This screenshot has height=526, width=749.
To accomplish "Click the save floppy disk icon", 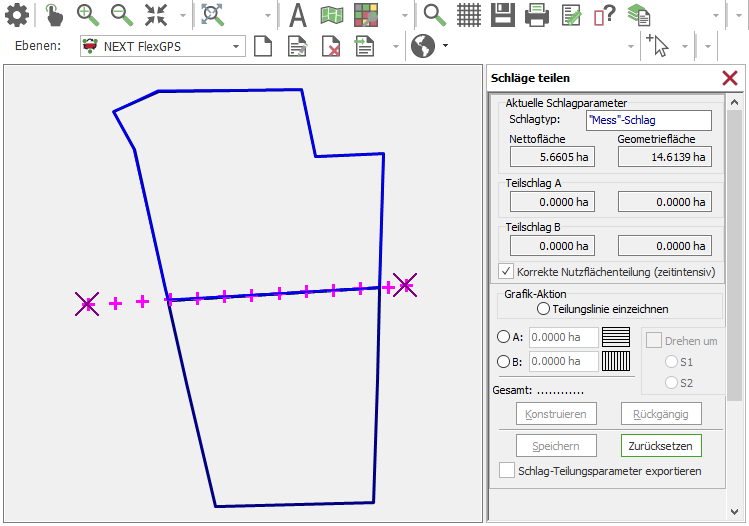I will click(x=502, y=15).
